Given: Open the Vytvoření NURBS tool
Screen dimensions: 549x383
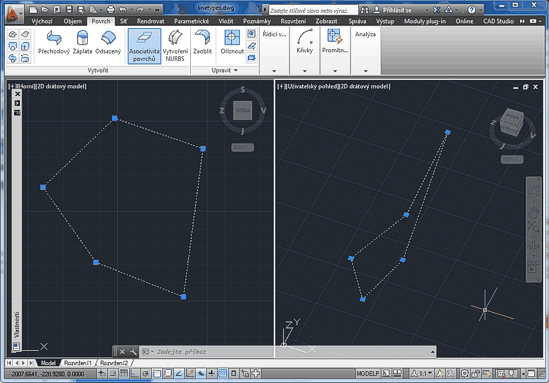Looking at the screenshot, I should point(175,46).
